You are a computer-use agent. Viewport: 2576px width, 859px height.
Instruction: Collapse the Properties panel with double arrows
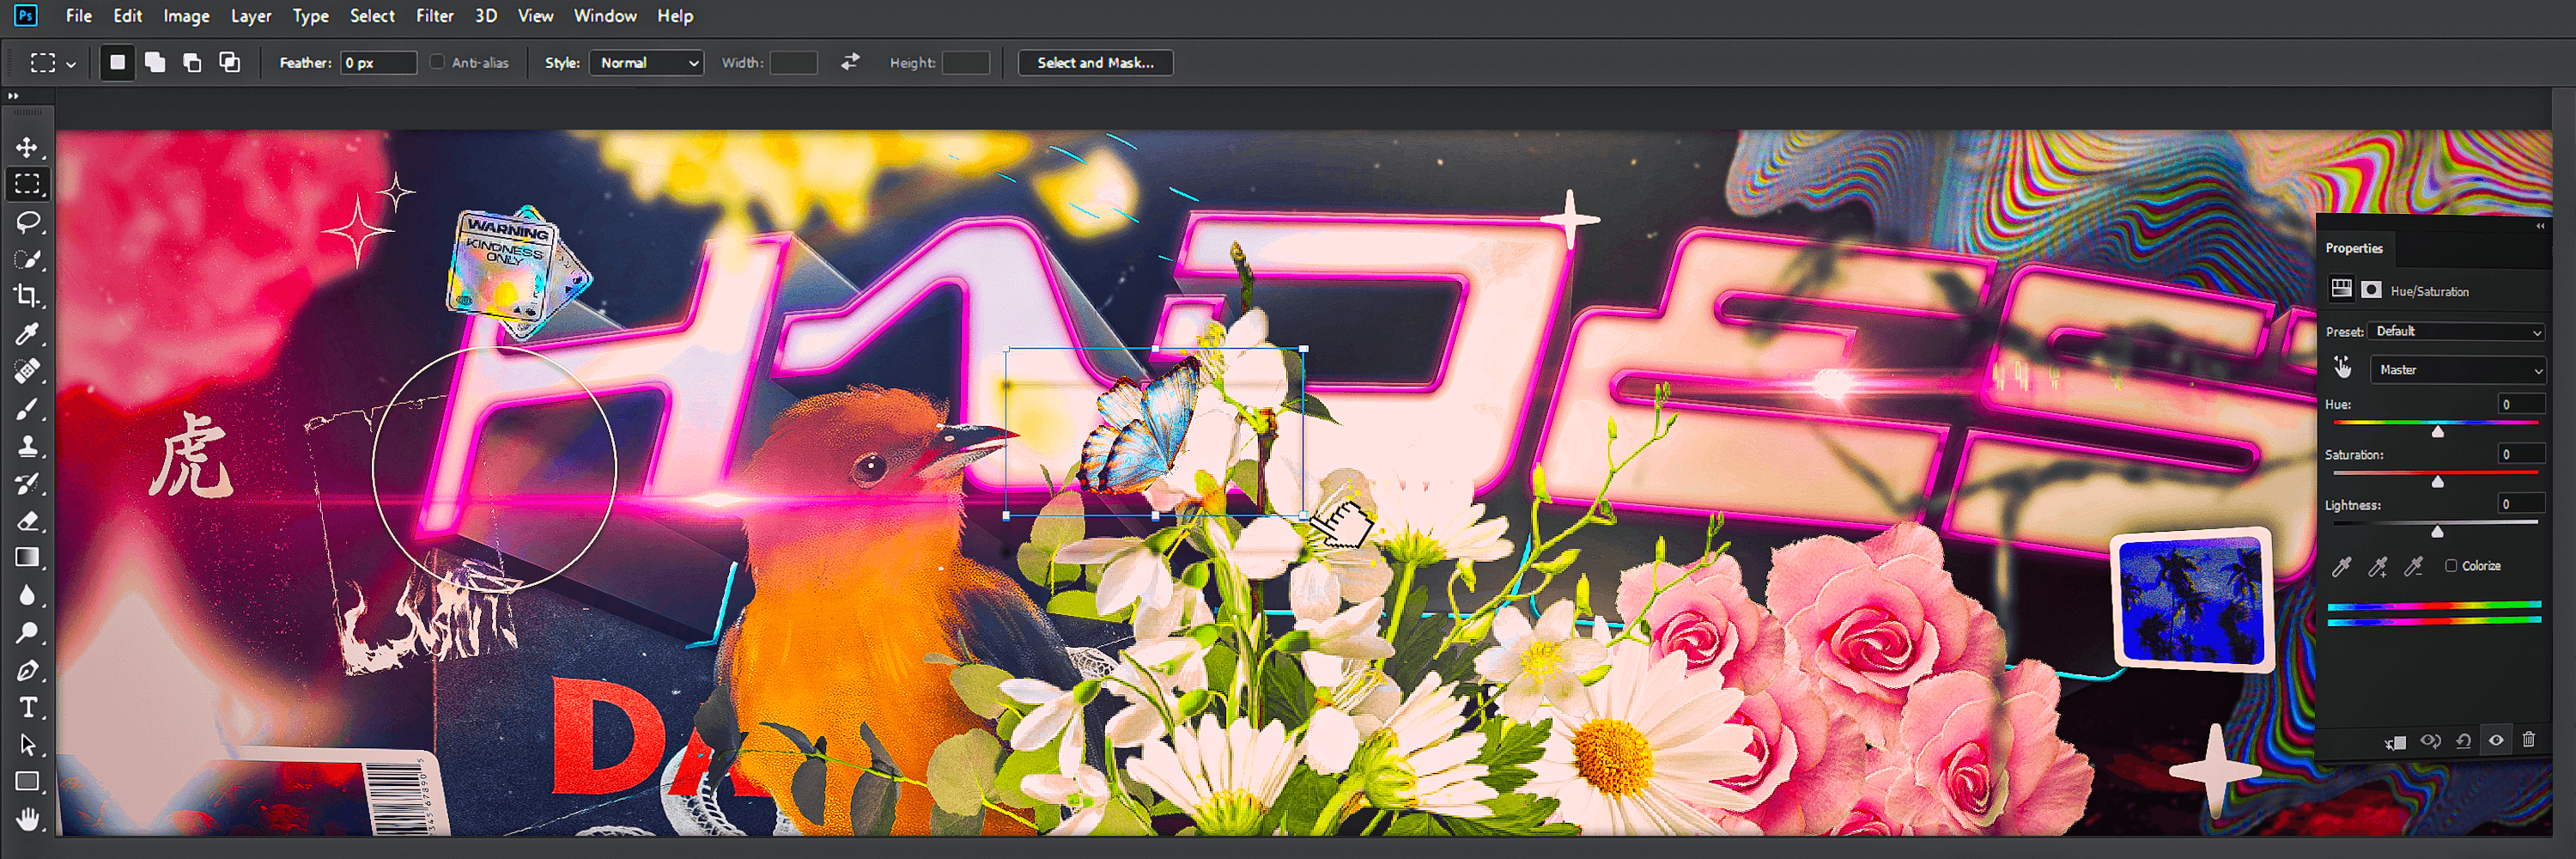(2540, 226)
